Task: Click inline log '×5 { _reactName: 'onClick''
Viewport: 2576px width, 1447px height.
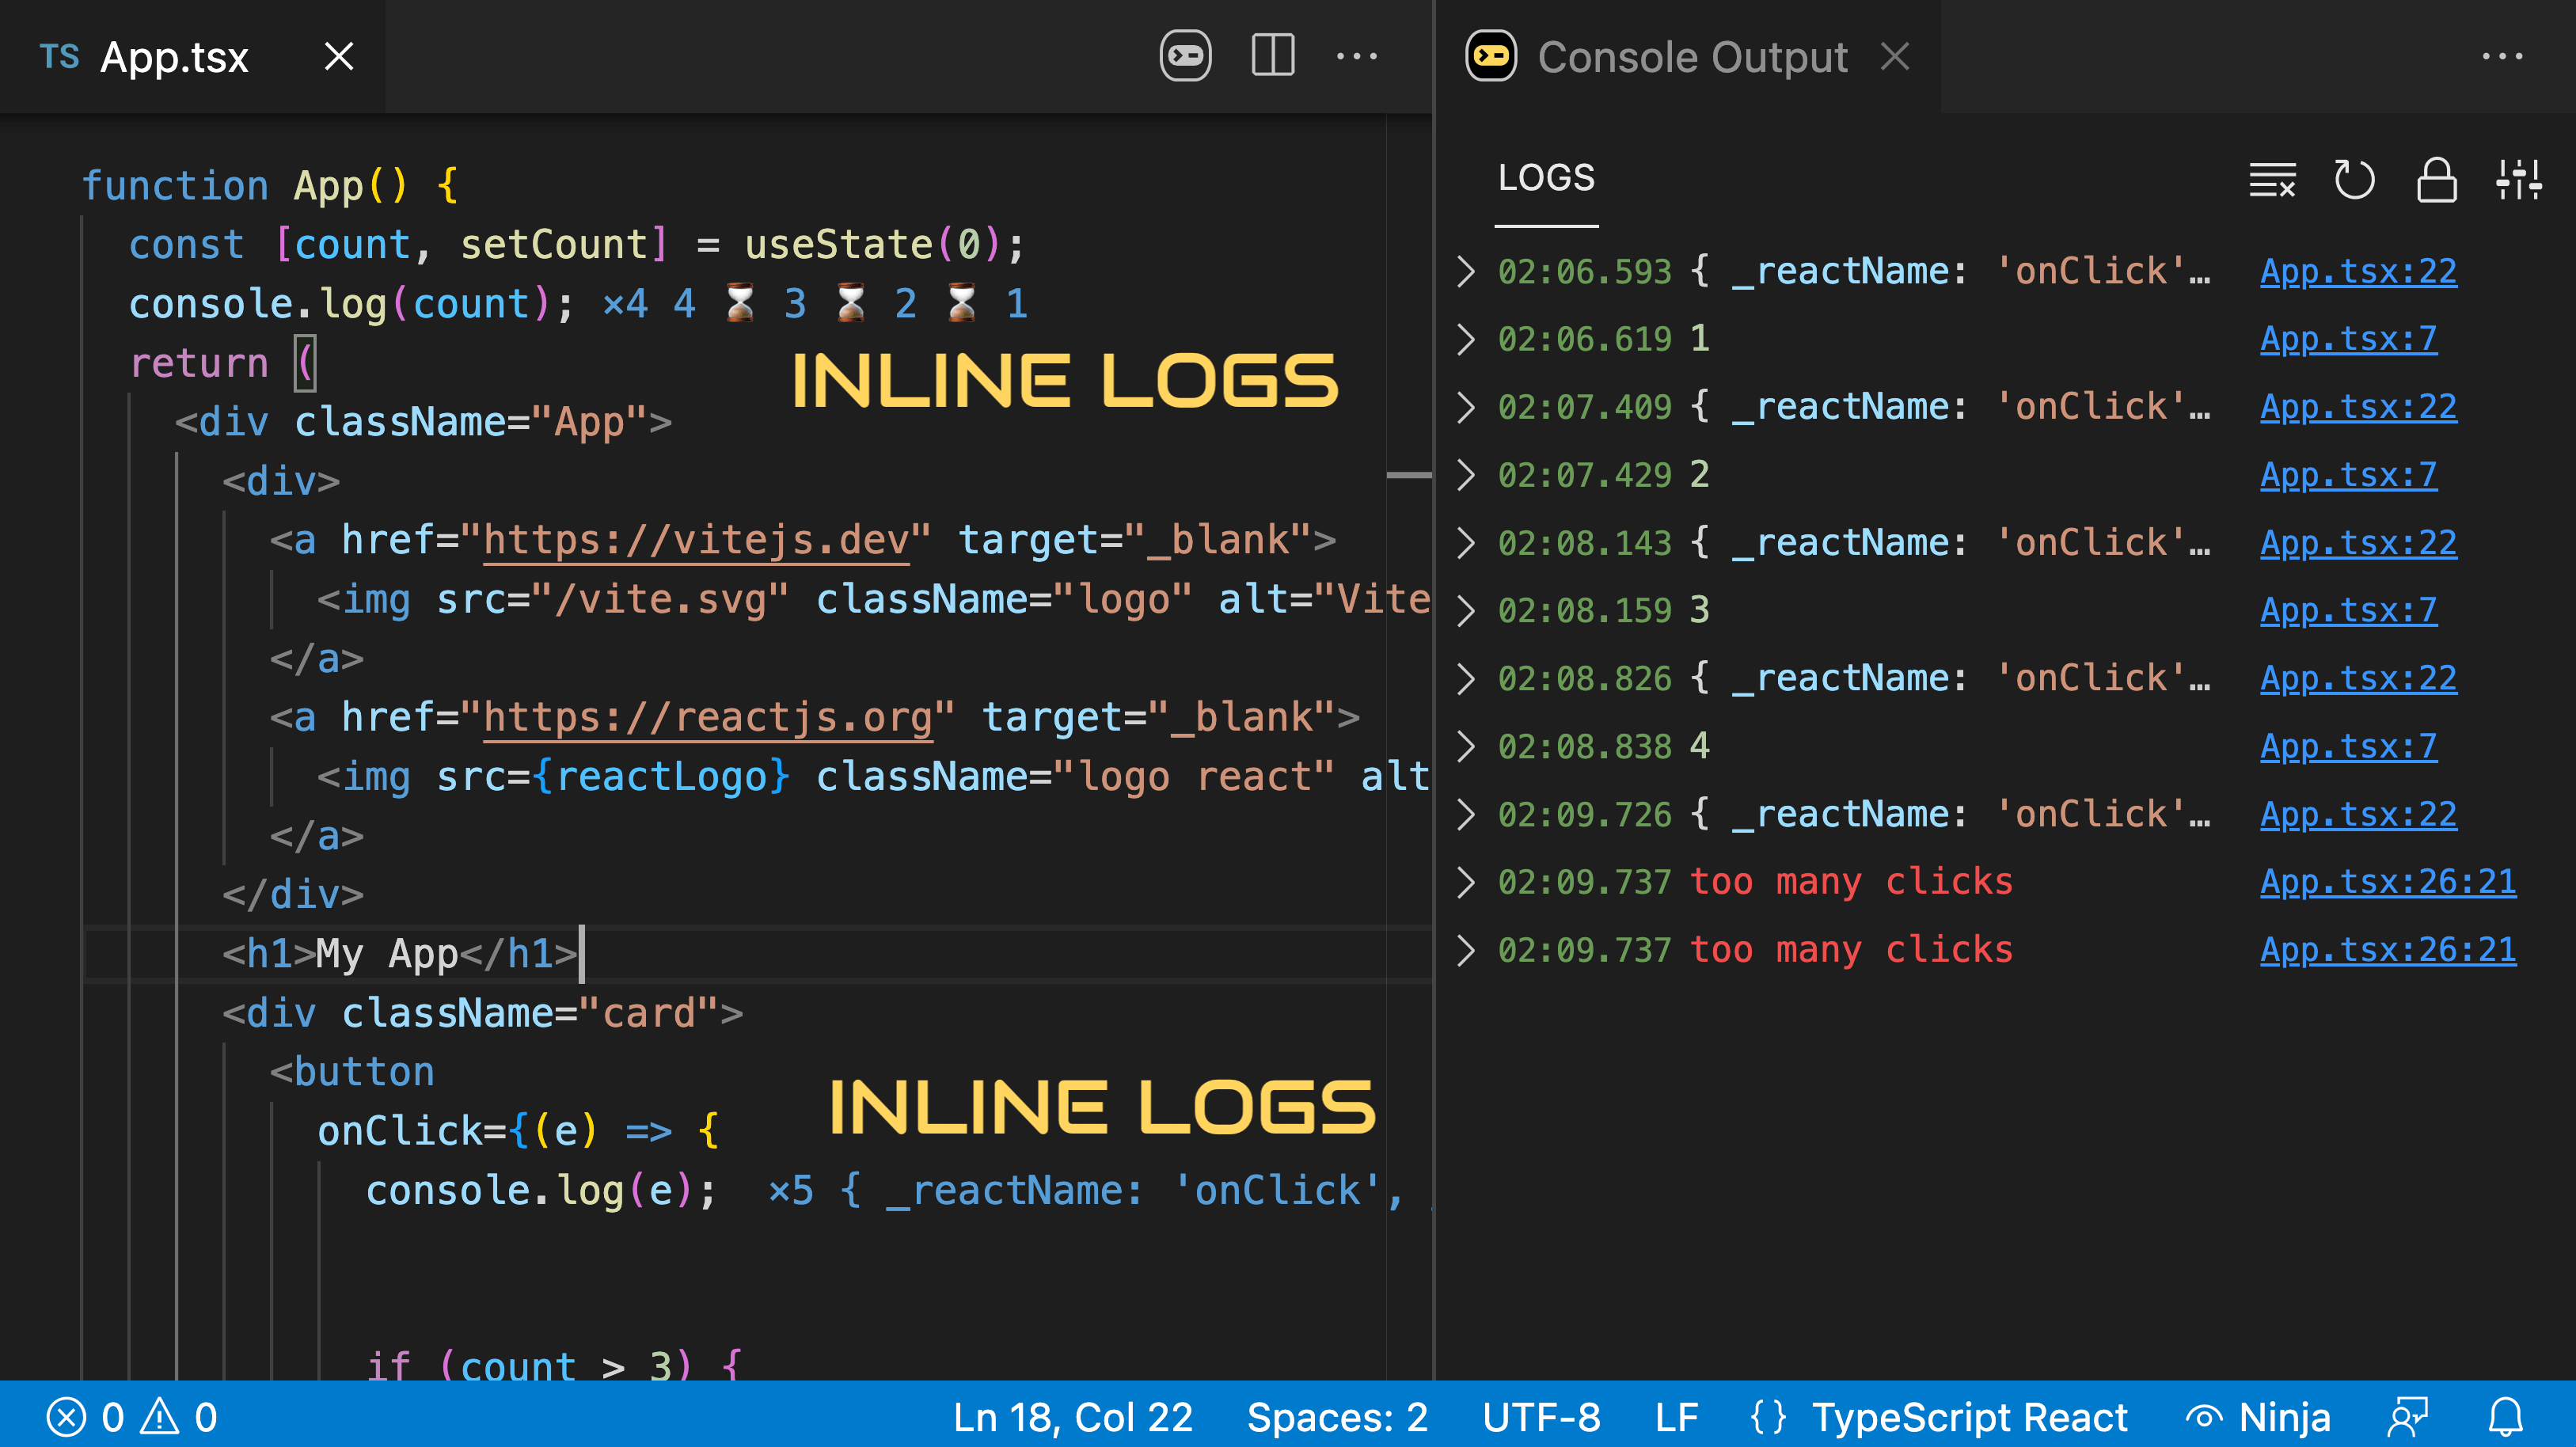Action: click(1086, 1190)
